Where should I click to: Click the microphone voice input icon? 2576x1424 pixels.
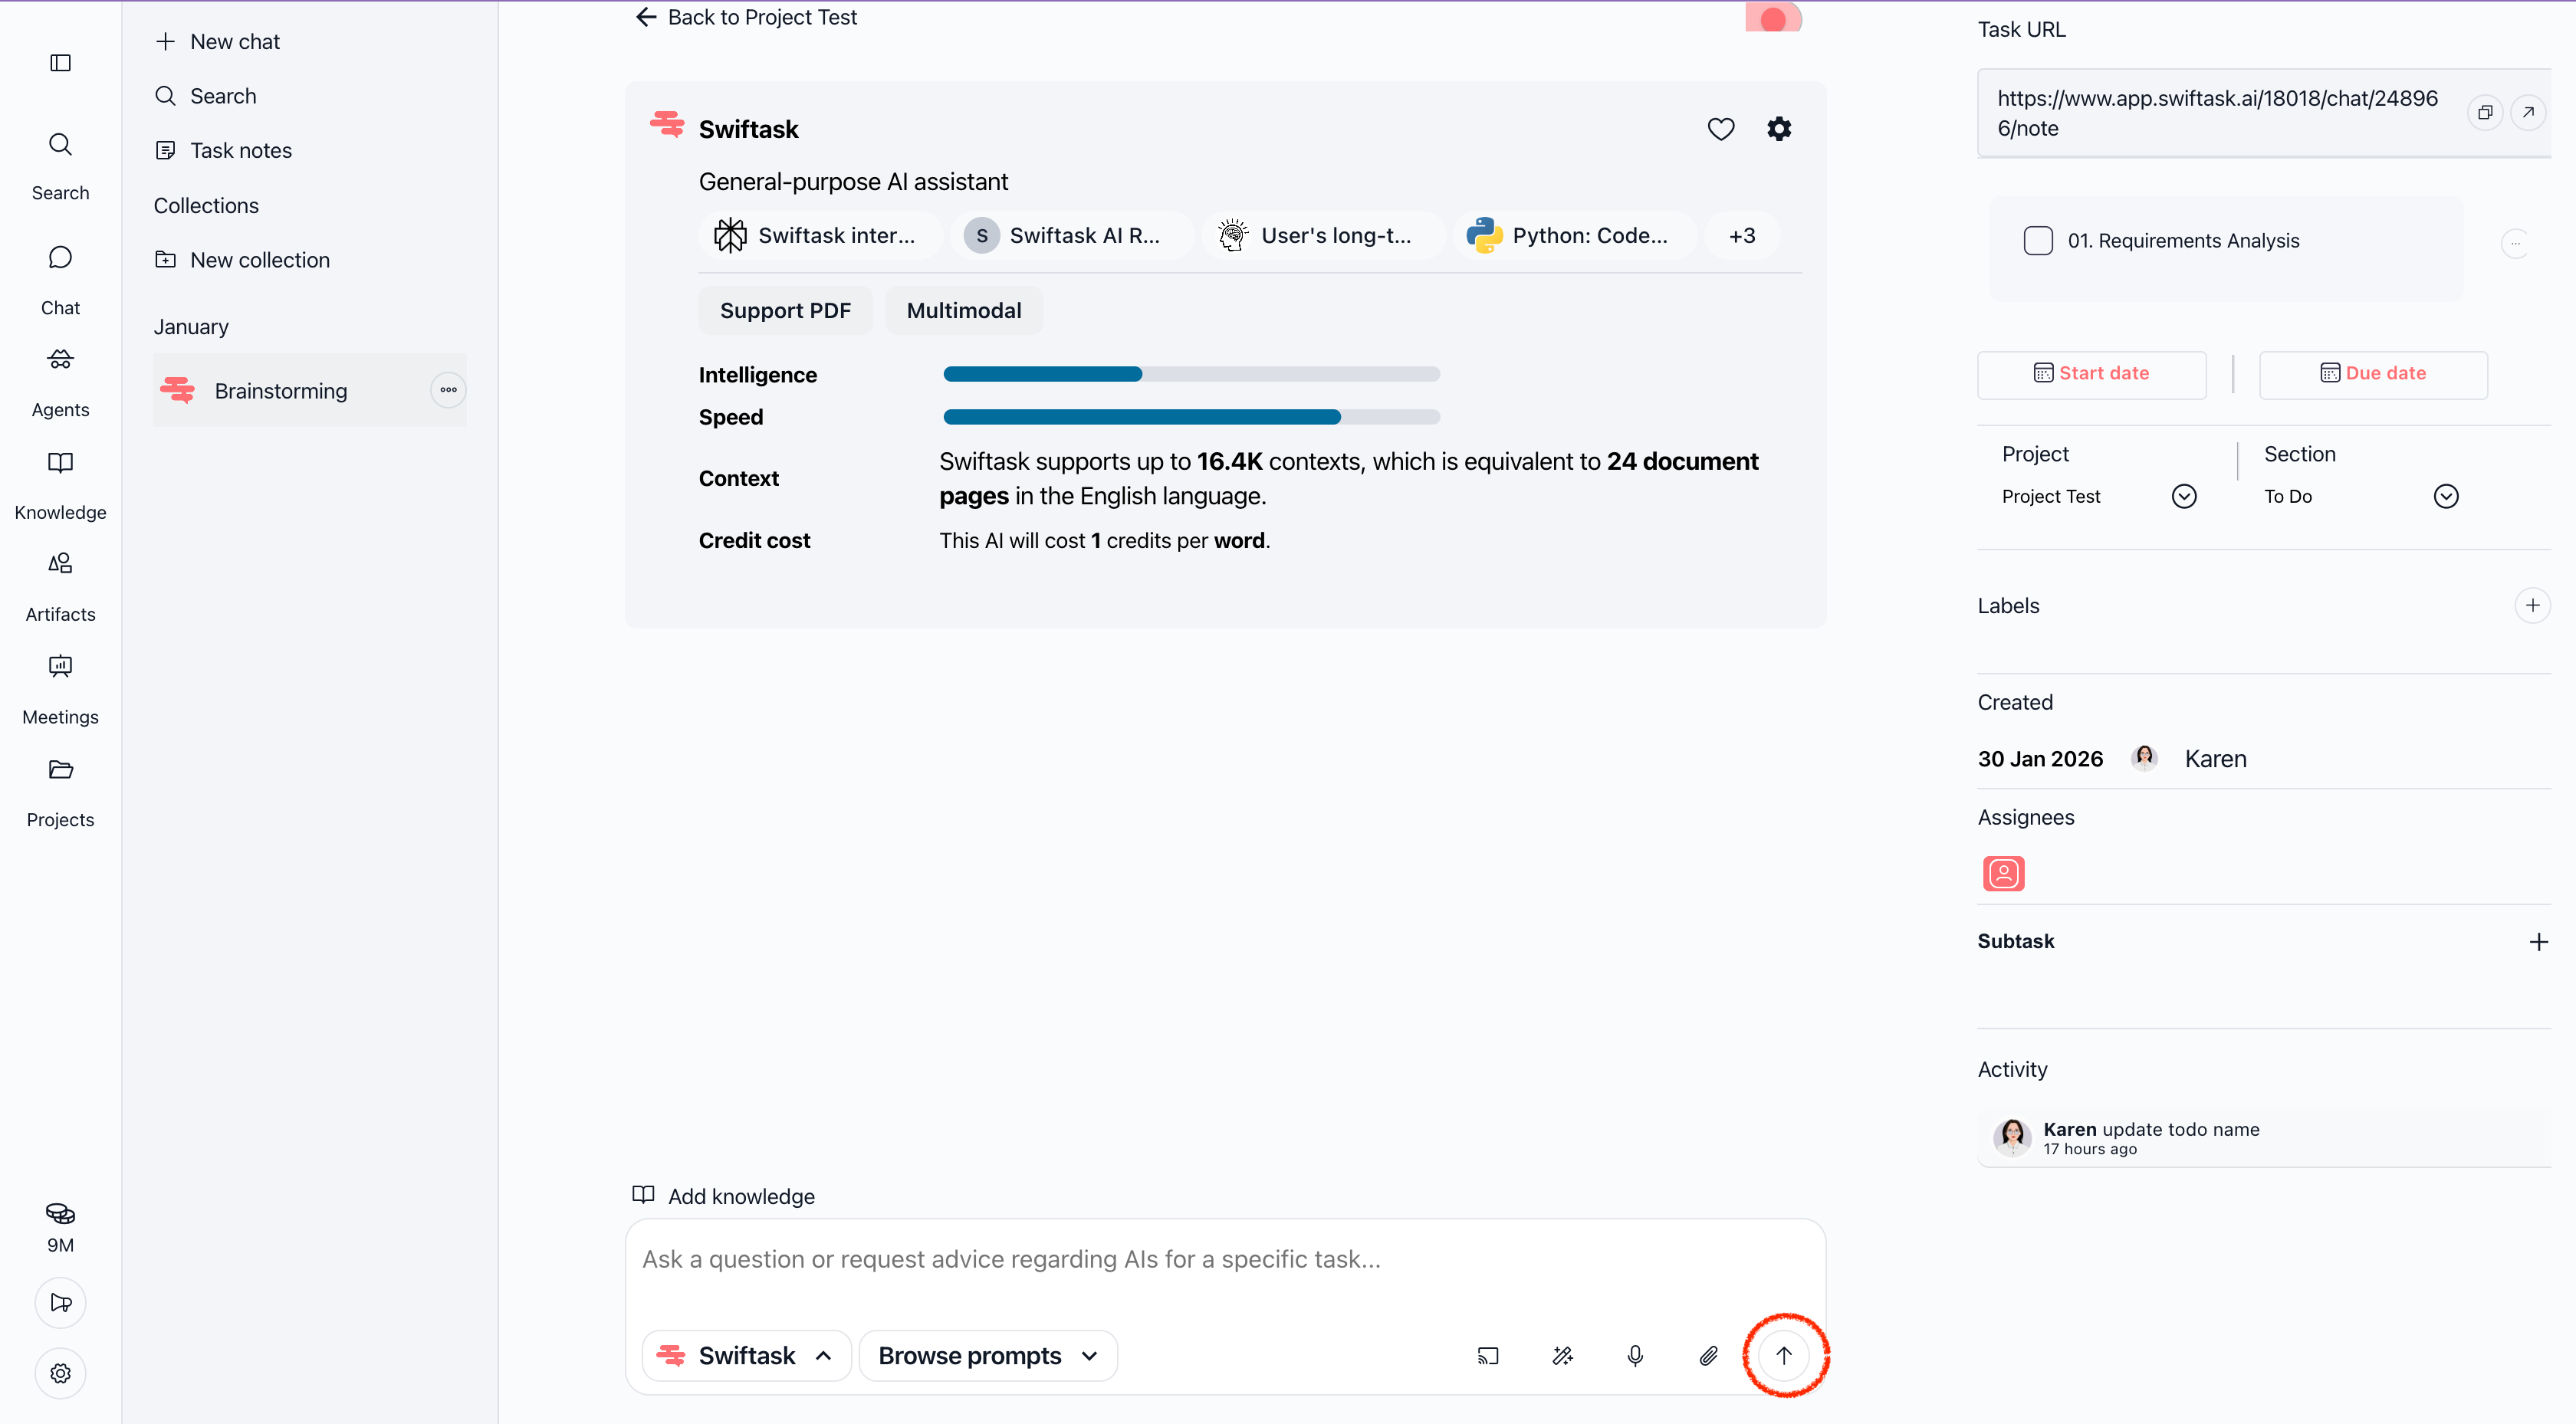pyautogui.click(x=1635, y=1355)
